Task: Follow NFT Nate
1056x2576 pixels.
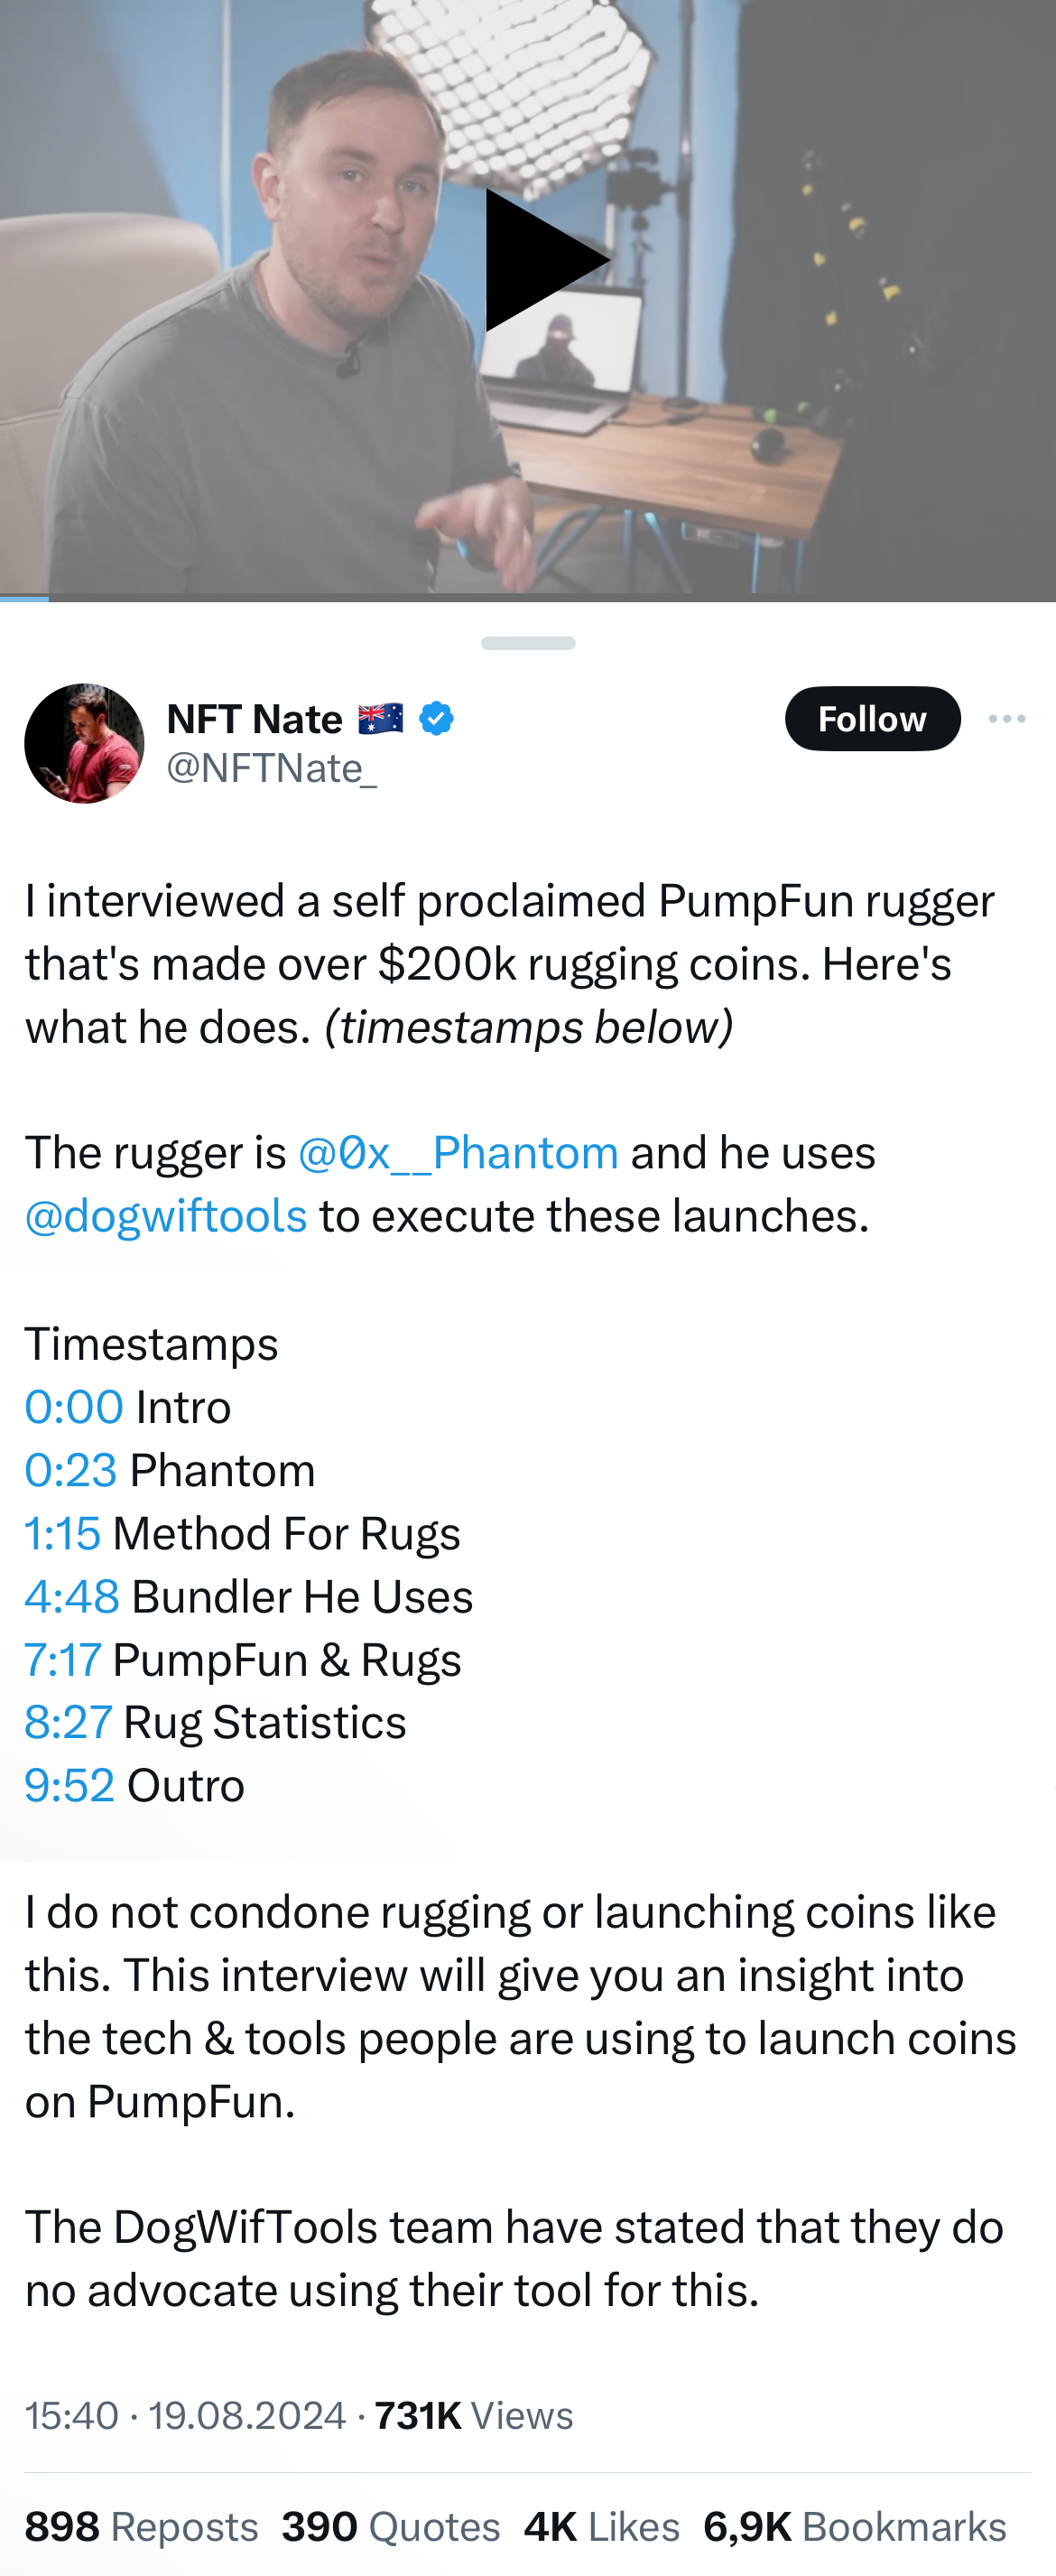Action: tap(872, 718)
